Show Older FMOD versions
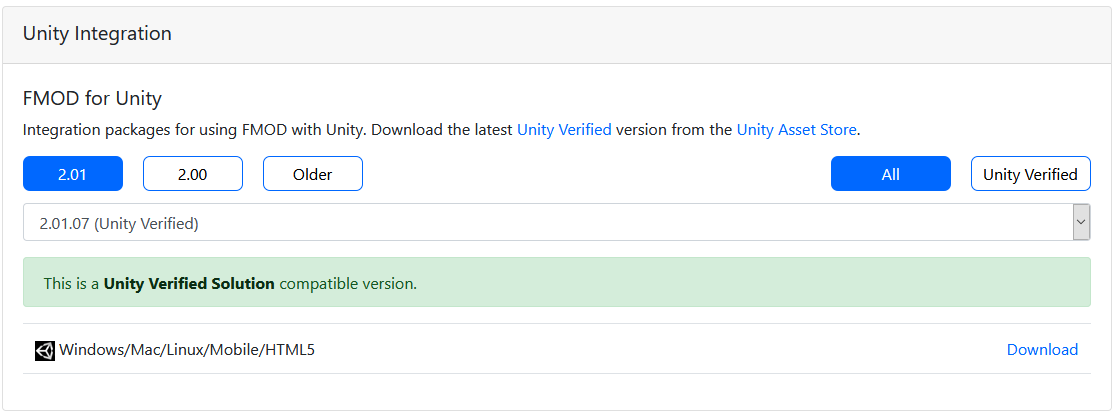1115x415 pixels. [x=313, y=174]
